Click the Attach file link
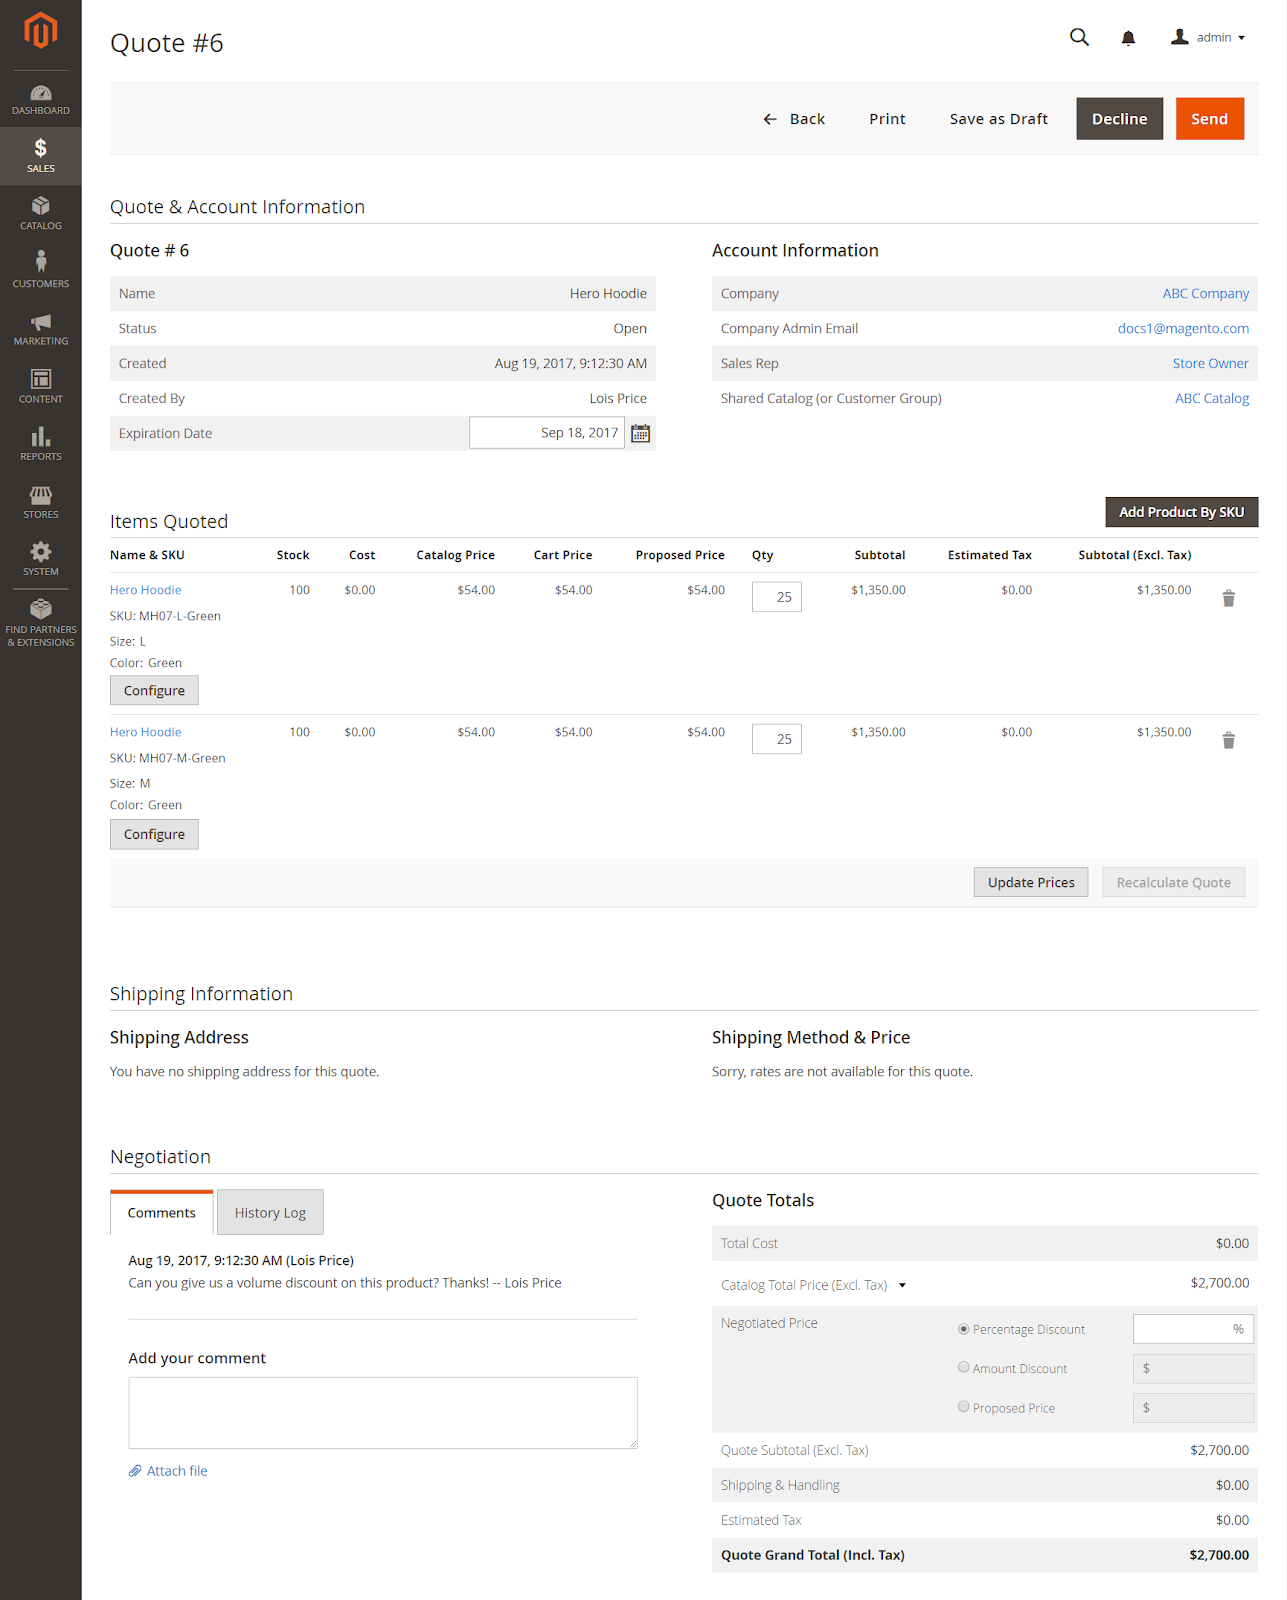 177,1471
